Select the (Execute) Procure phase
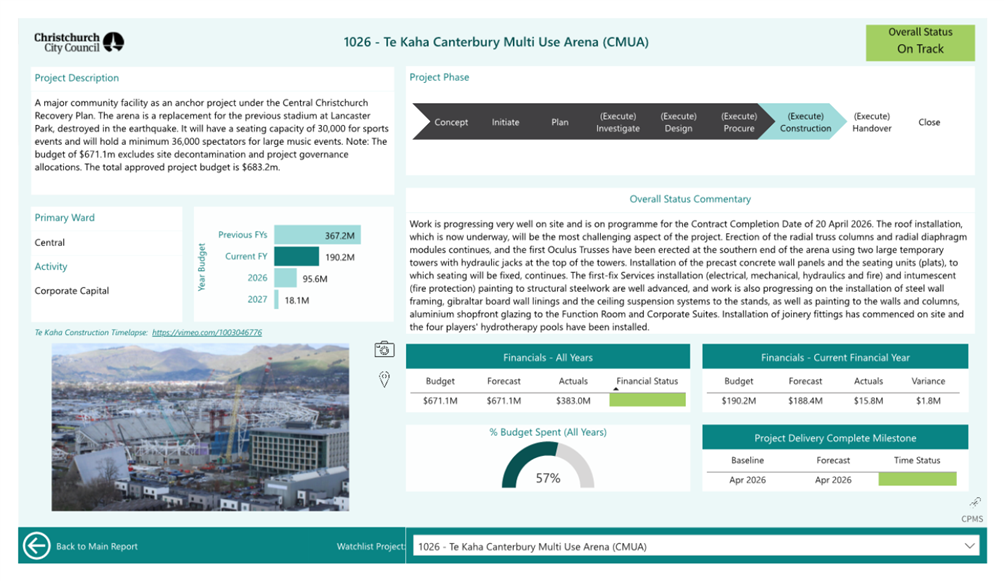 tap(739, 122)
